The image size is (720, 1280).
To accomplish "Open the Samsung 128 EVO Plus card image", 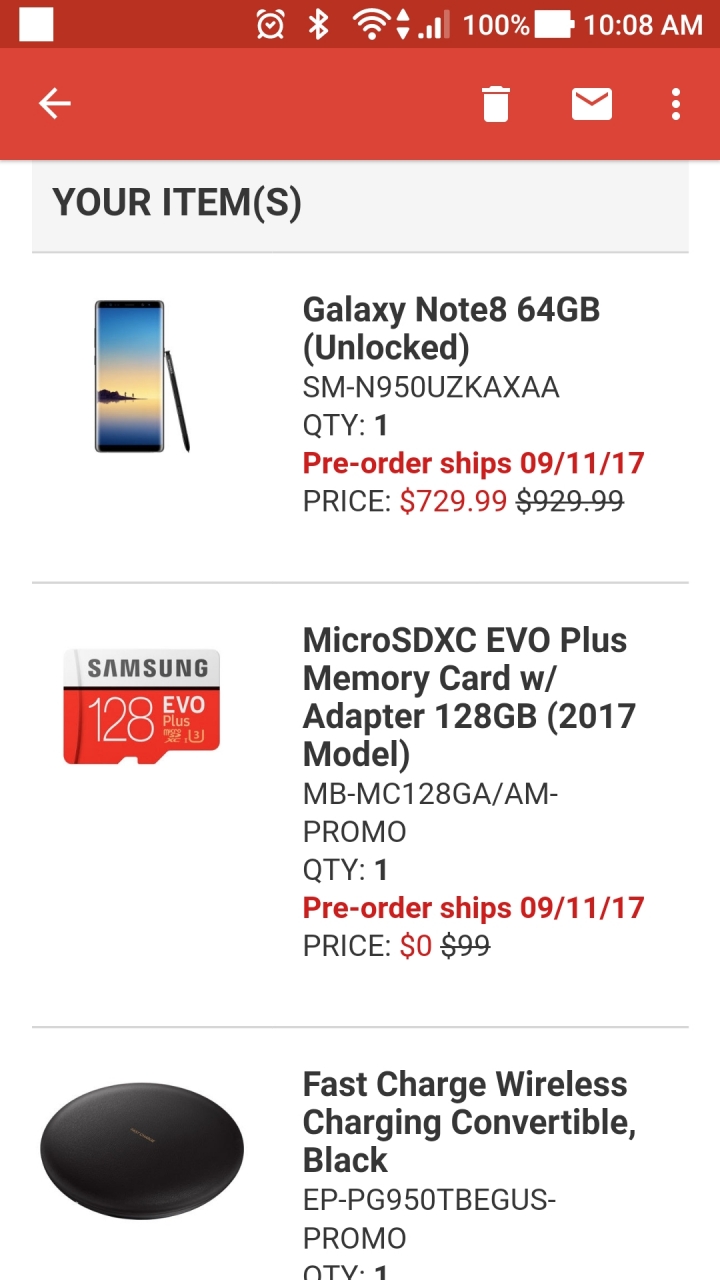I will (141, 706).
